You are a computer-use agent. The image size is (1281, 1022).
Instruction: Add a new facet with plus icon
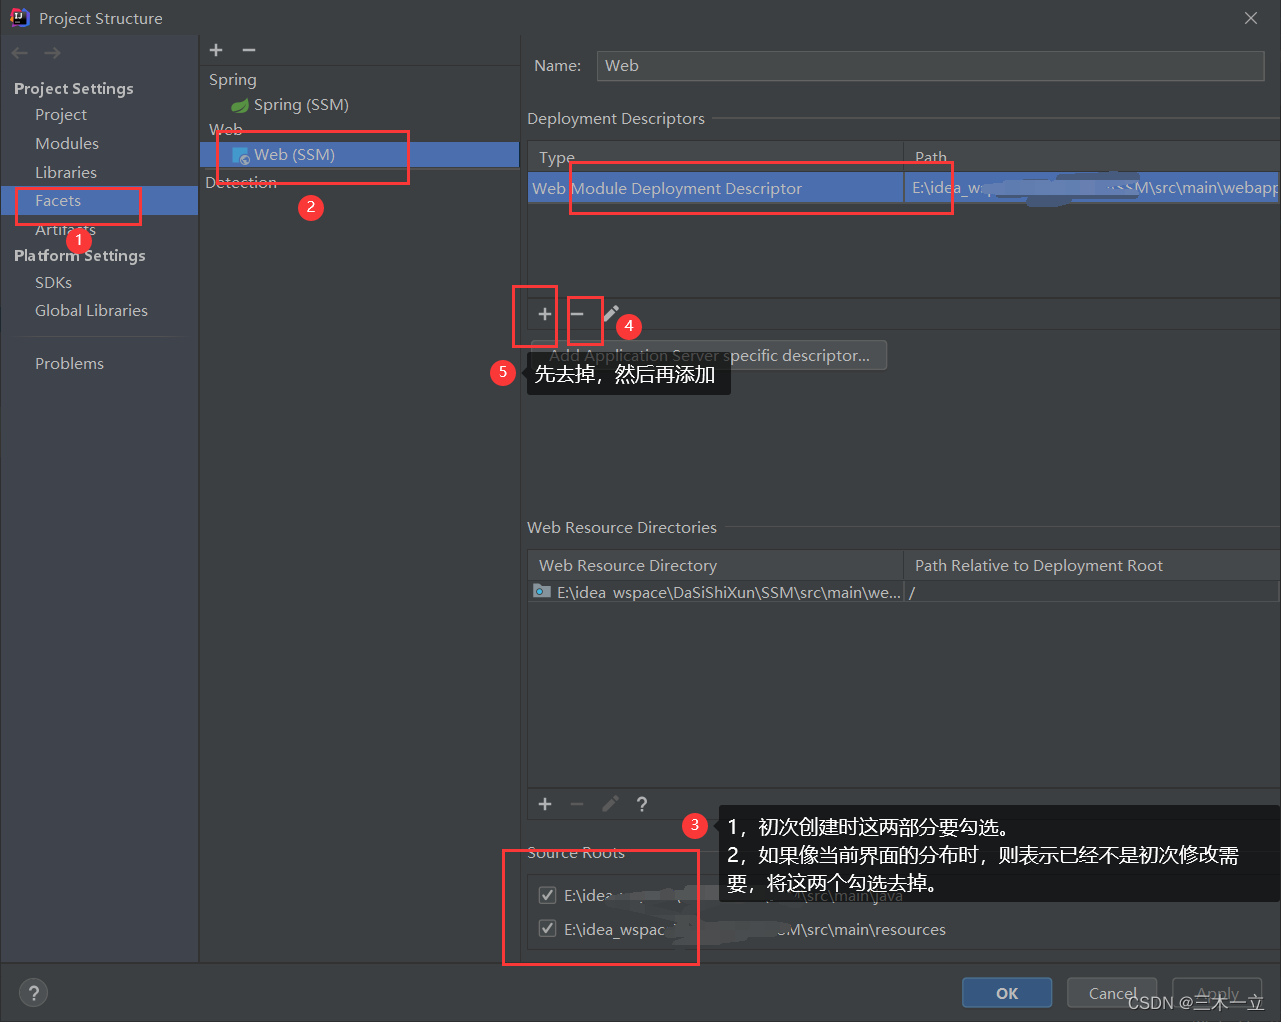pyautogui.click(x=216, y=50)
